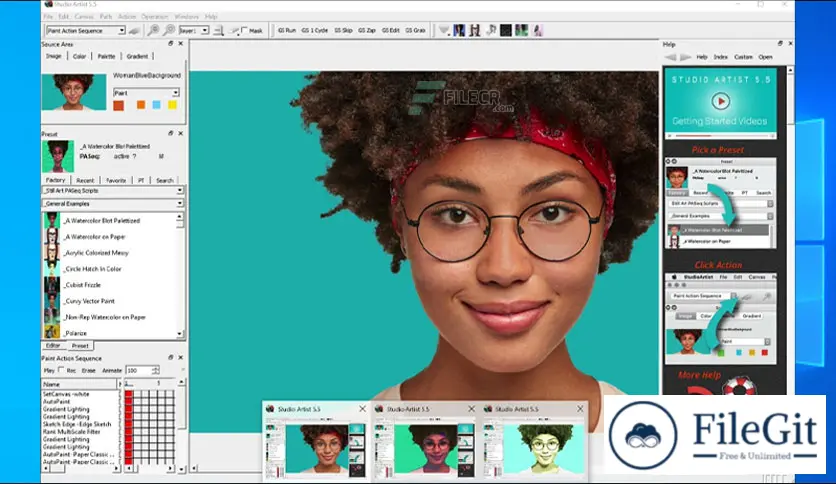
Task: Click the preset list scroll down arrow
Action: coord(180,334)
